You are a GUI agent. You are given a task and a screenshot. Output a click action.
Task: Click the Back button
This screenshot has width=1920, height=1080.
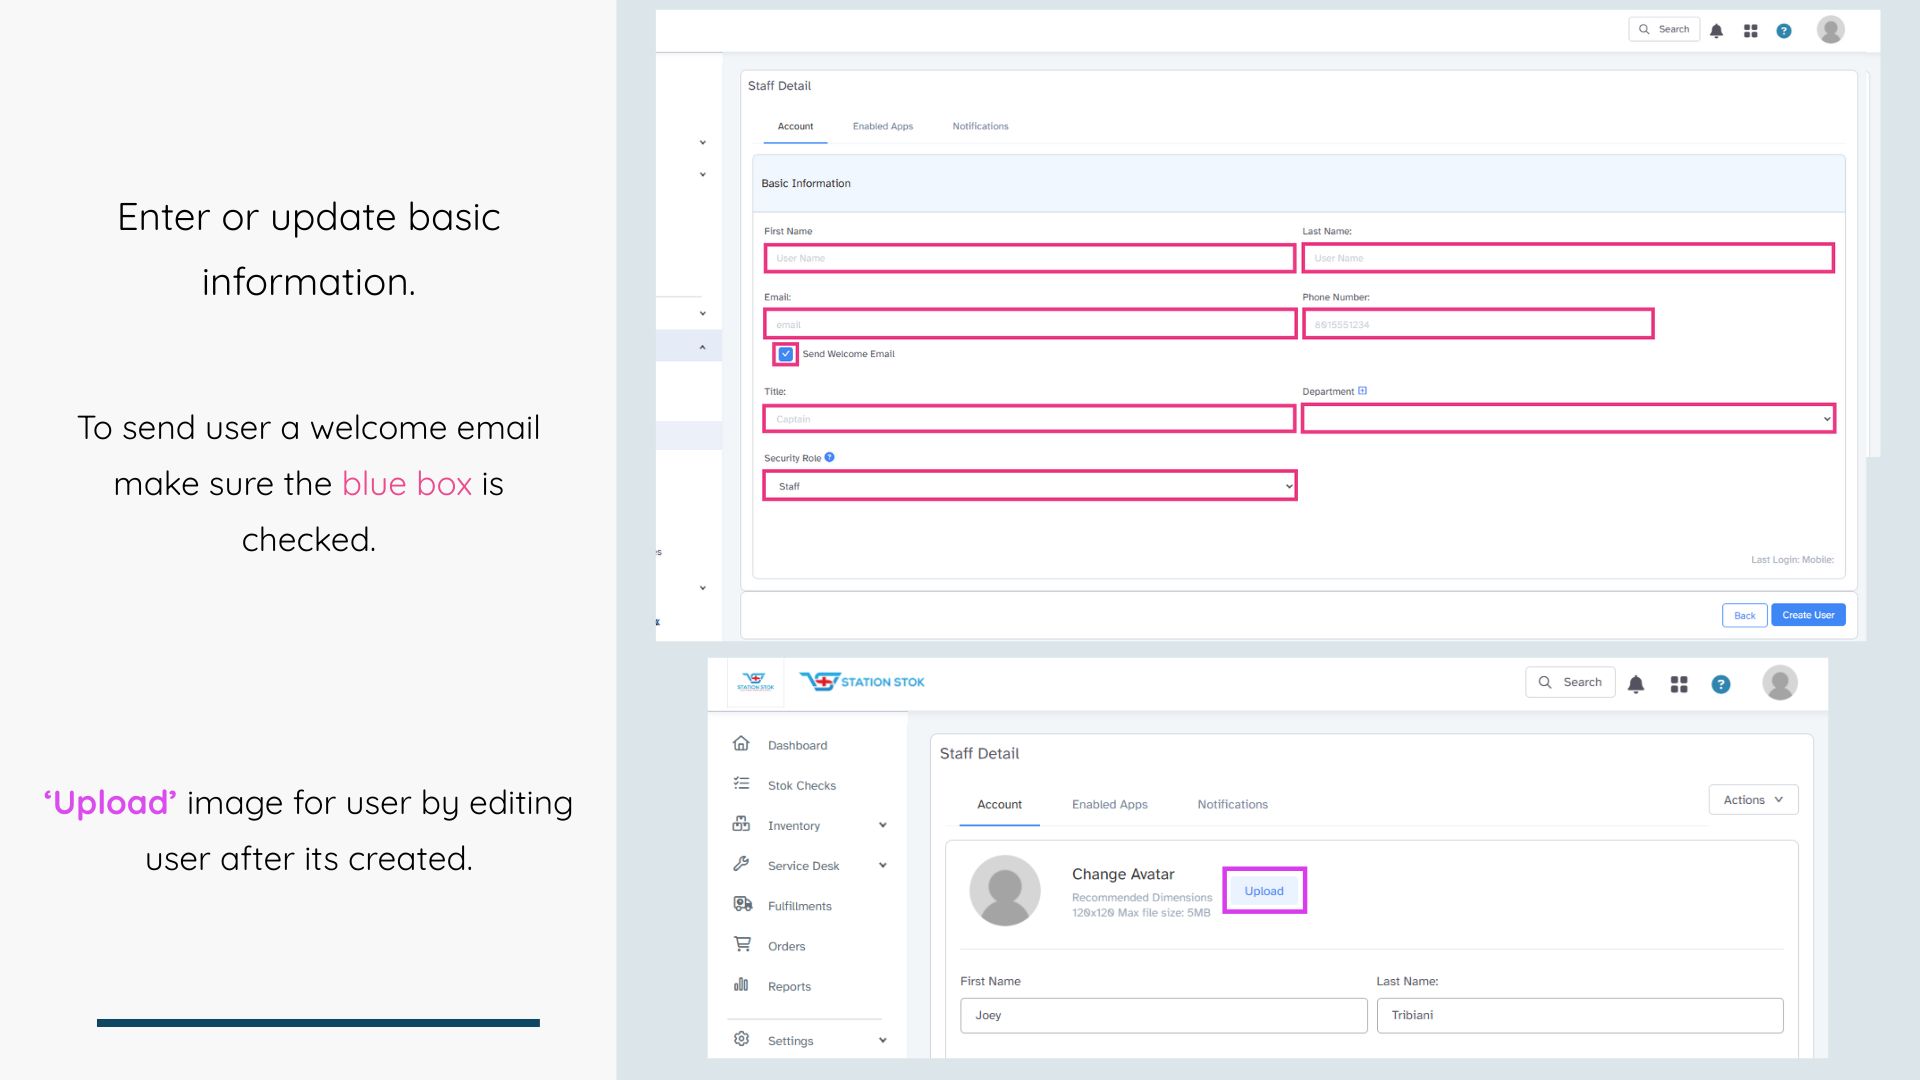(1744, 615)
